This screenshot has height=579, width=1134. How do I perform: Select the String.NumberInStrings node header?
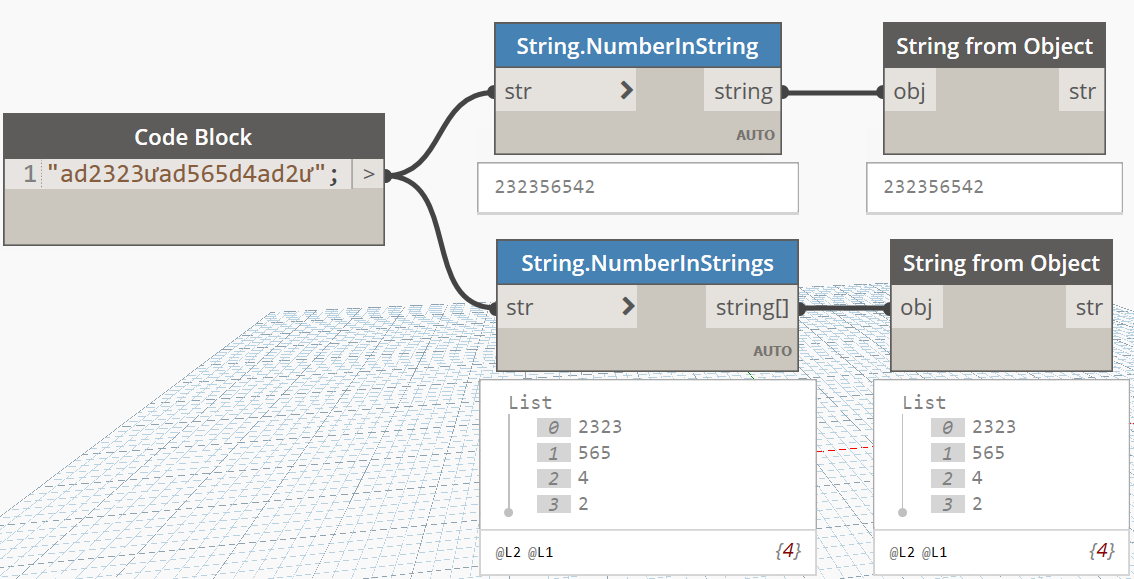647,263
